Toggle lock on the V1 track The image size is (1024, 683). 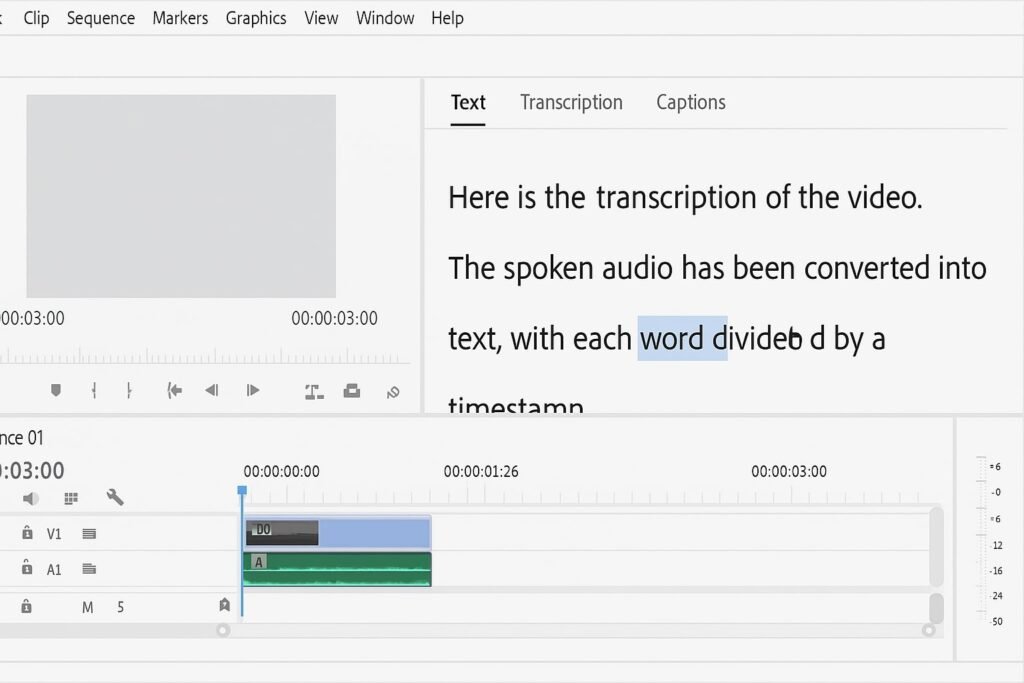tap(27, 534)
